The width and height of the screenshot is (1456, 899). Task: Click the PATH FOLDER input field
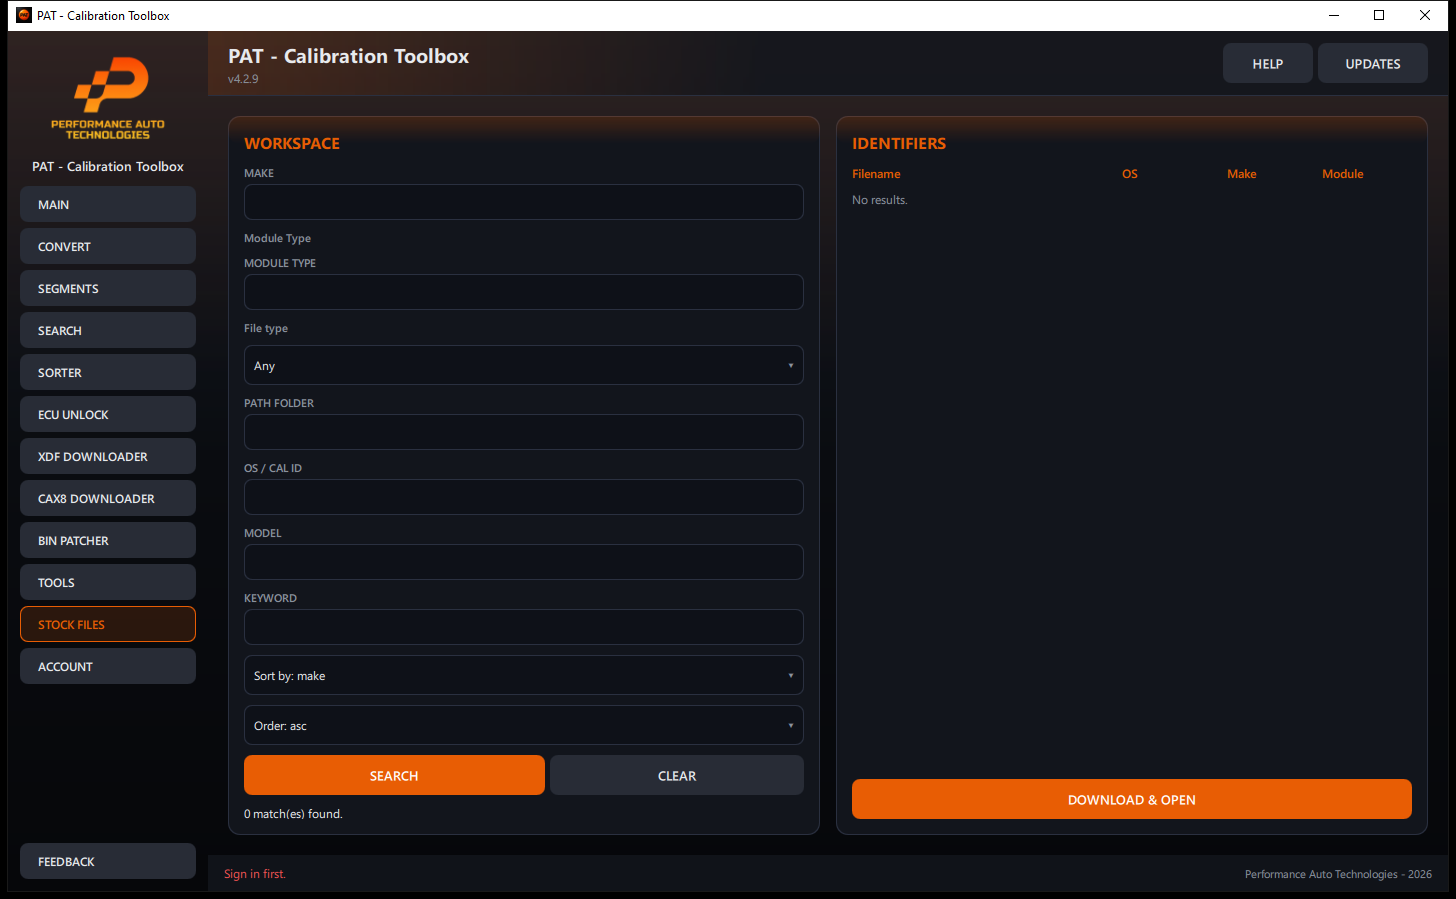pyautogui.click(x=524, y=432)
